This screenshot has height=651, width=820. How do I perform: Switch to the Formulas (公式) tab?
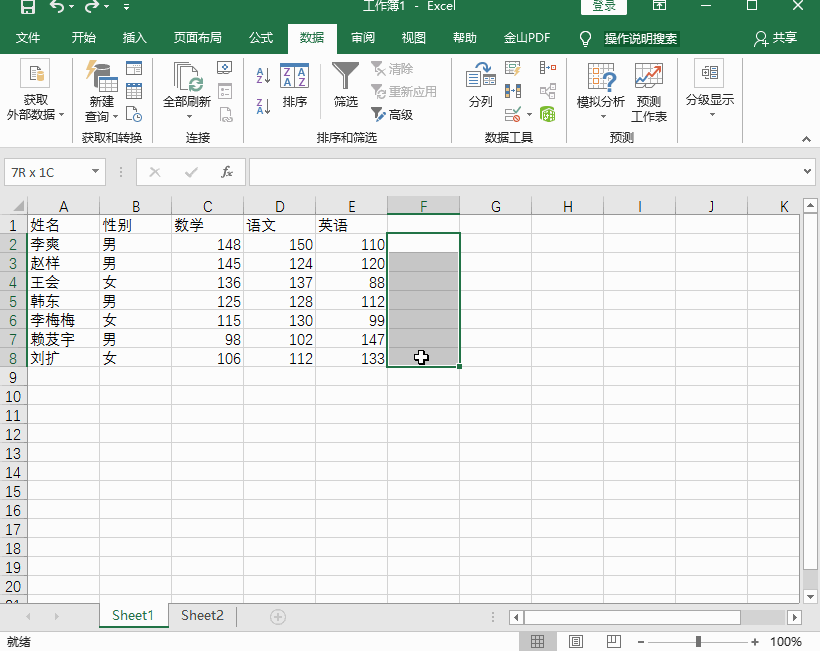pyautogui.click(x=261, y=38)
